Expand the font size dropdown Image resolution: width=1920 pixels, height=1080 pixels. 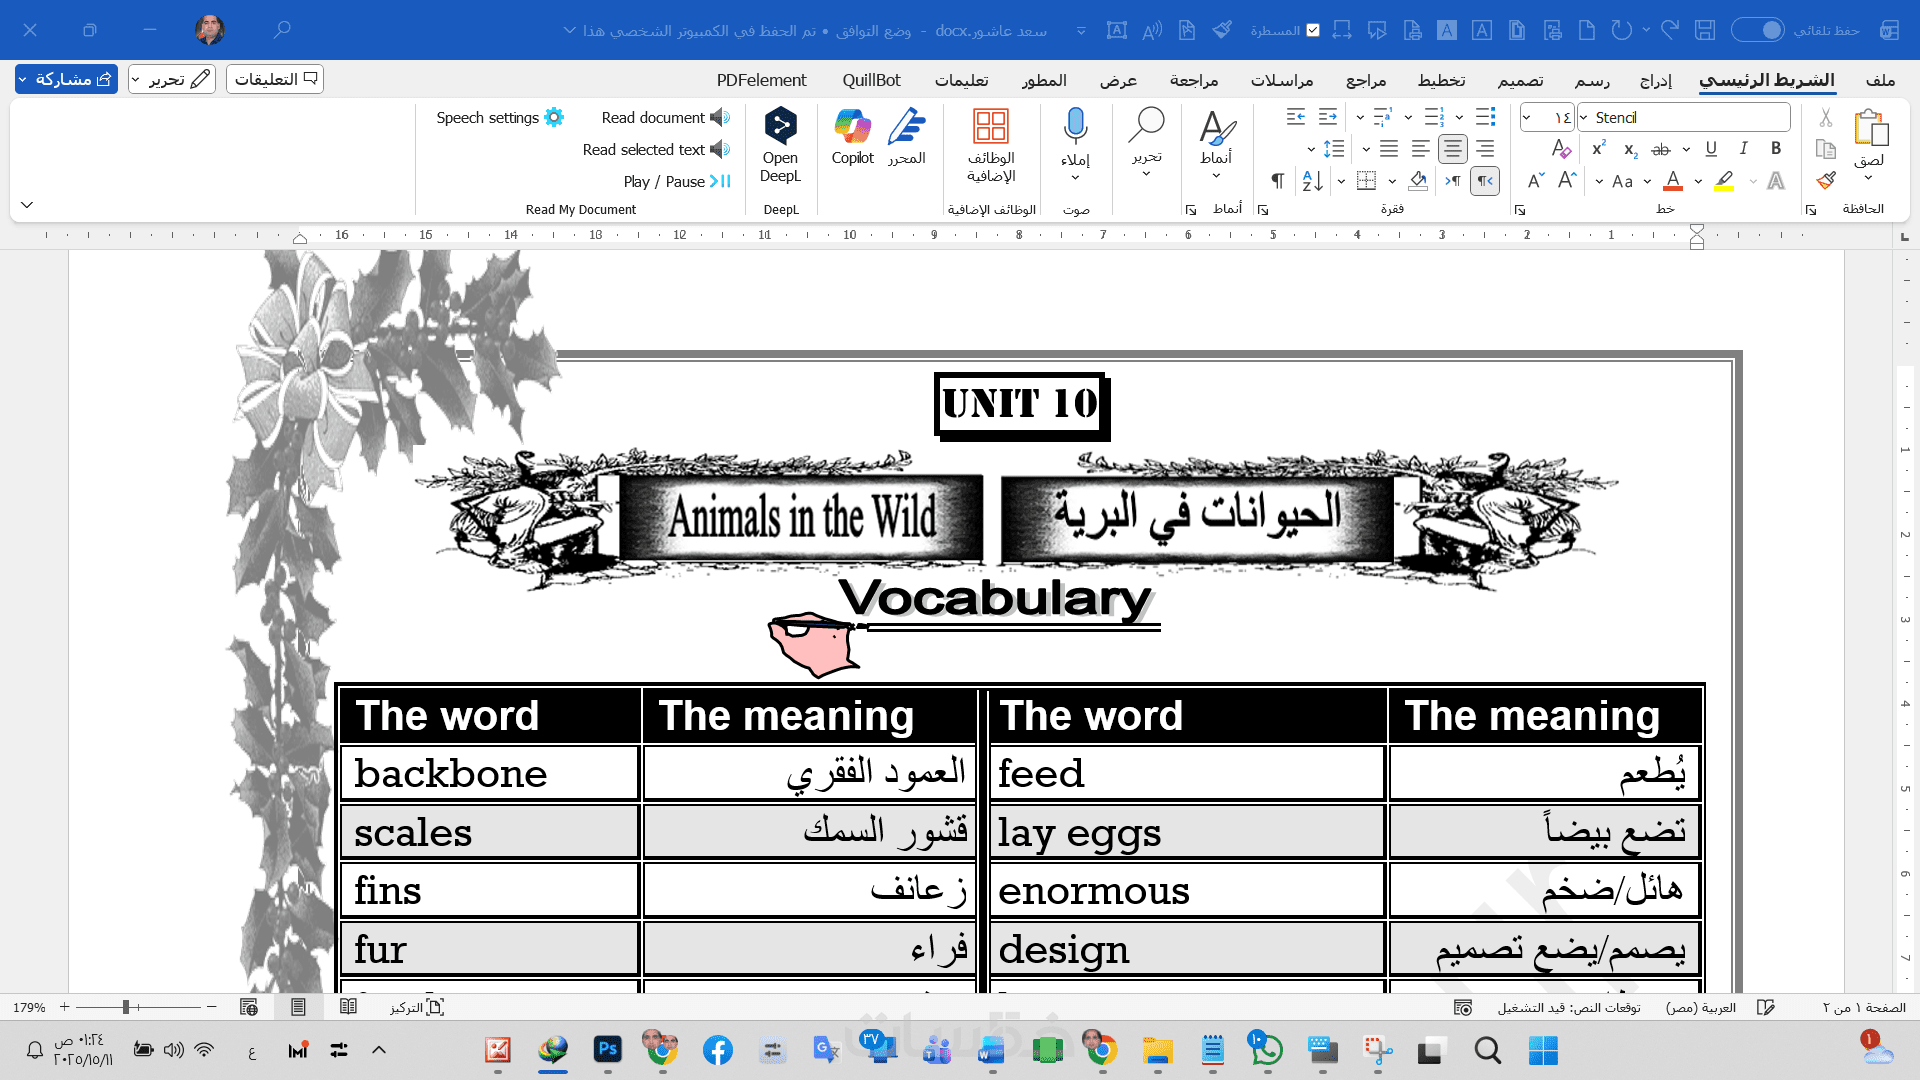pos(1527,117)
